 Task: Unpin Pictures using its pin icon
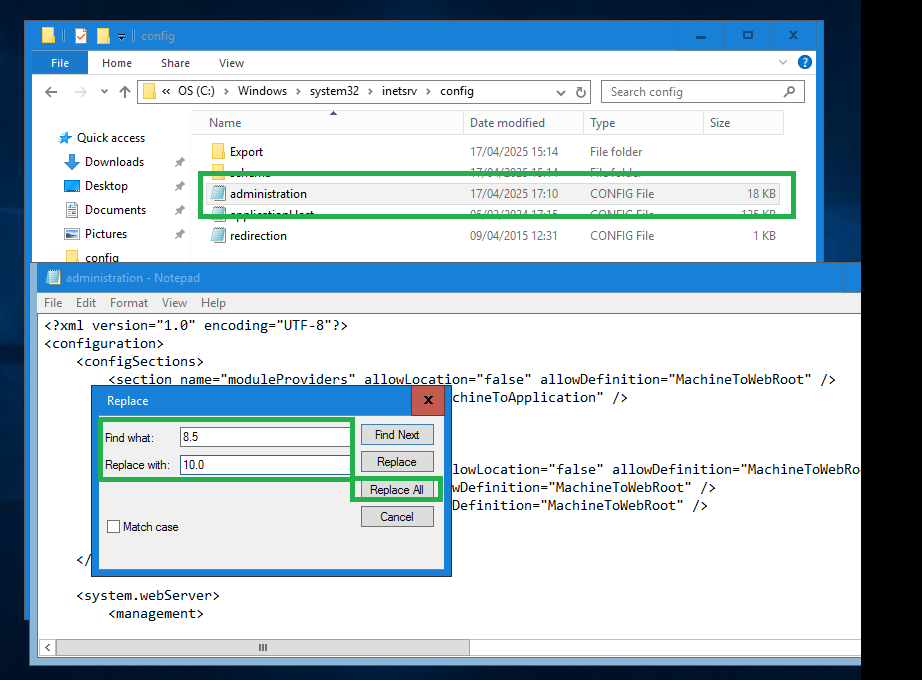(180, 234)
